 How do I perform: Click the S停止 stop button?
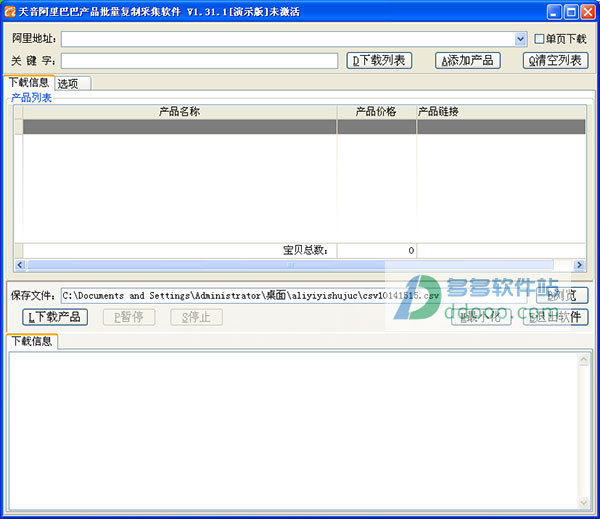point(196,317)
